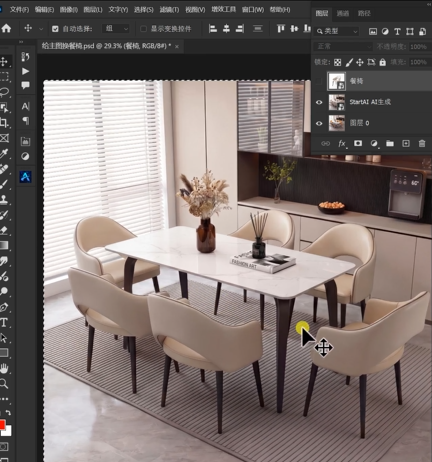Screen dimensions: 432x462
Task: Click the red foreground color swatch
Action: tap(2, 425)
